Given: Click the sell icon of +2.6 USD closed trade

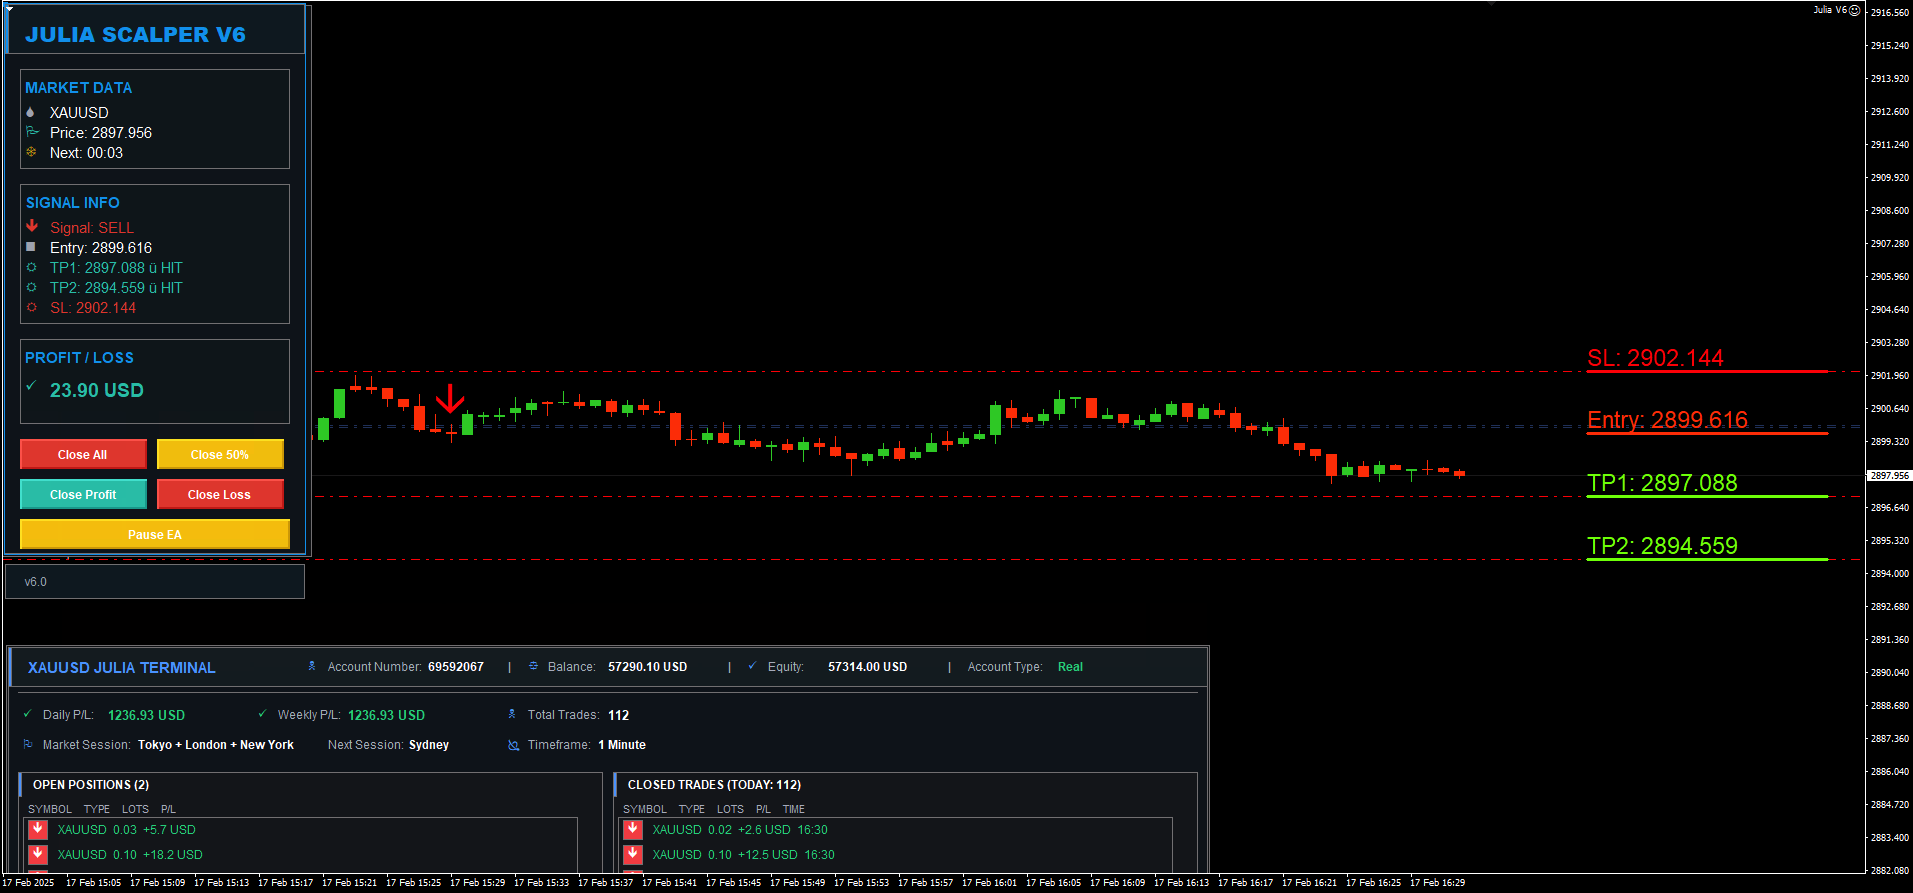Looking at the screenshot, I should tap(633, 829).
